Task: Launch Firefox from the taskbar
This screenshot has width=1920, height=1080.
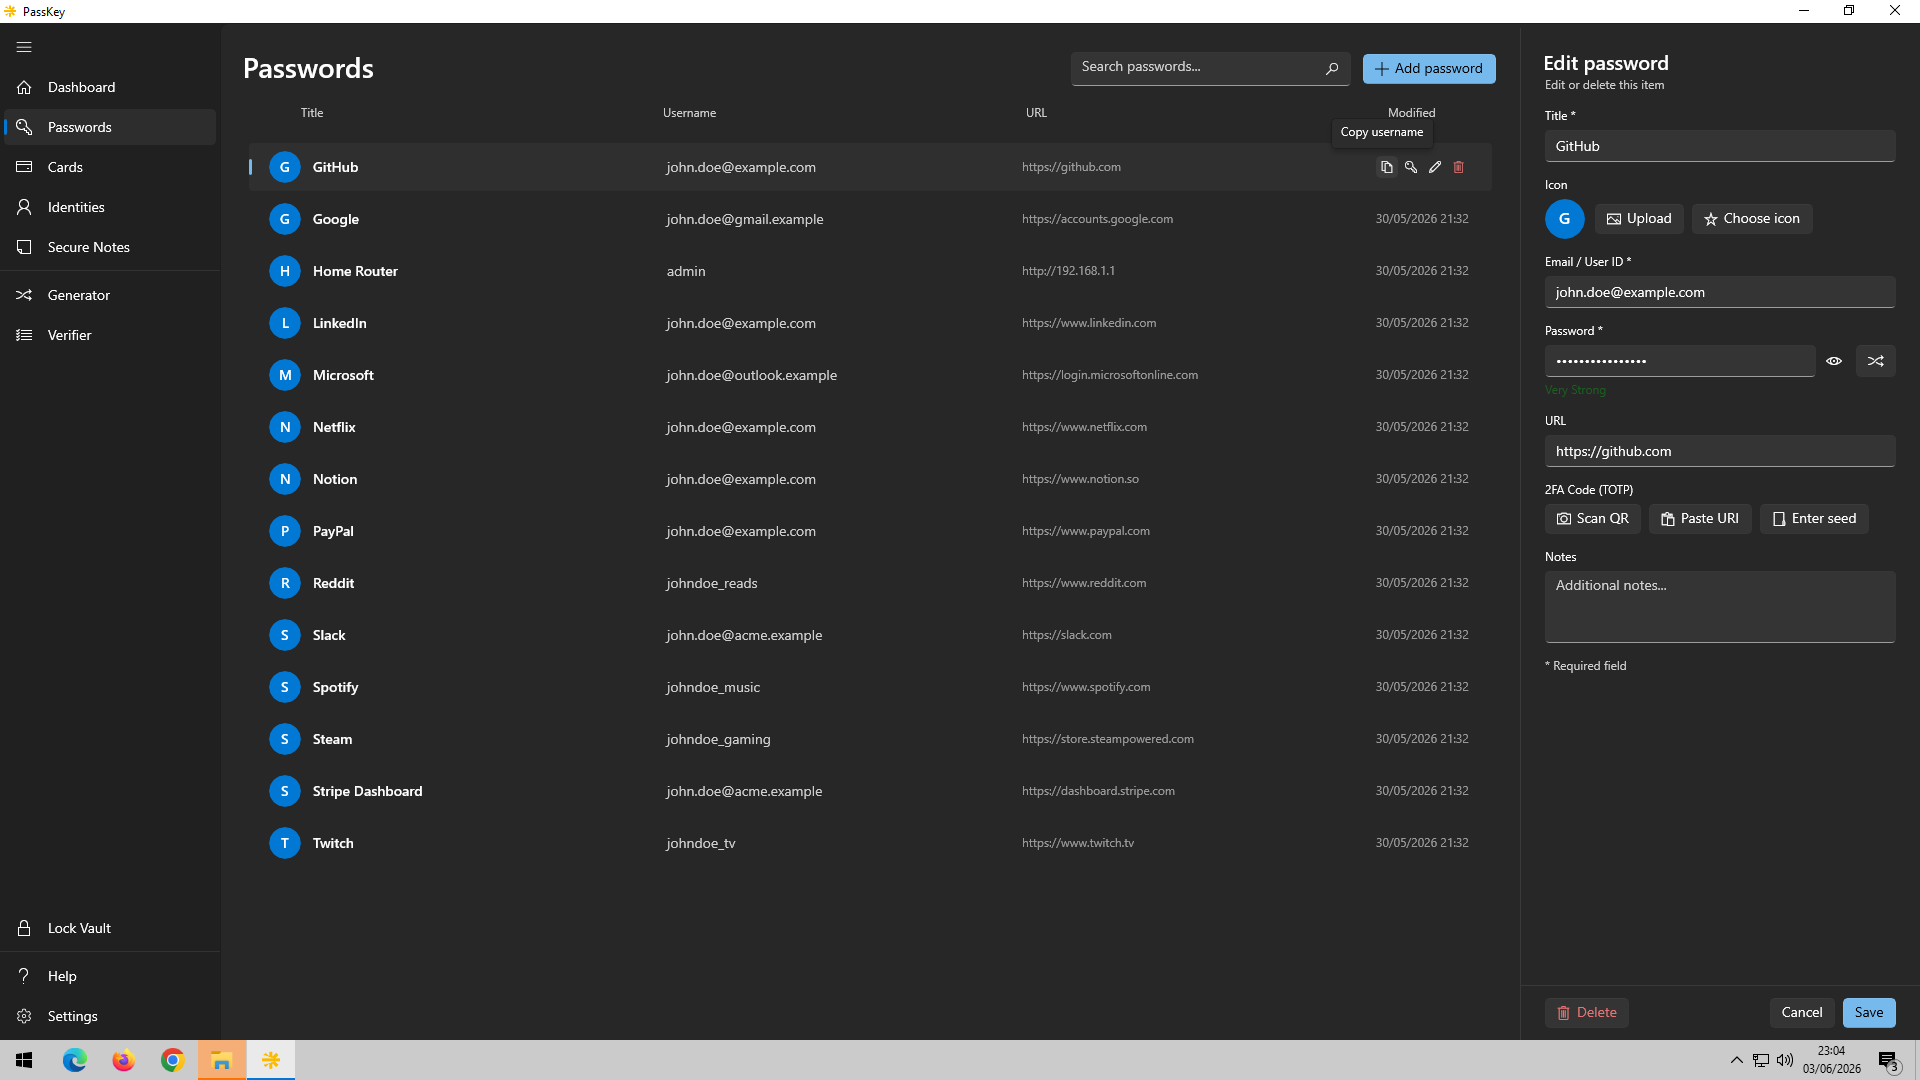Action: [123, 1060]
